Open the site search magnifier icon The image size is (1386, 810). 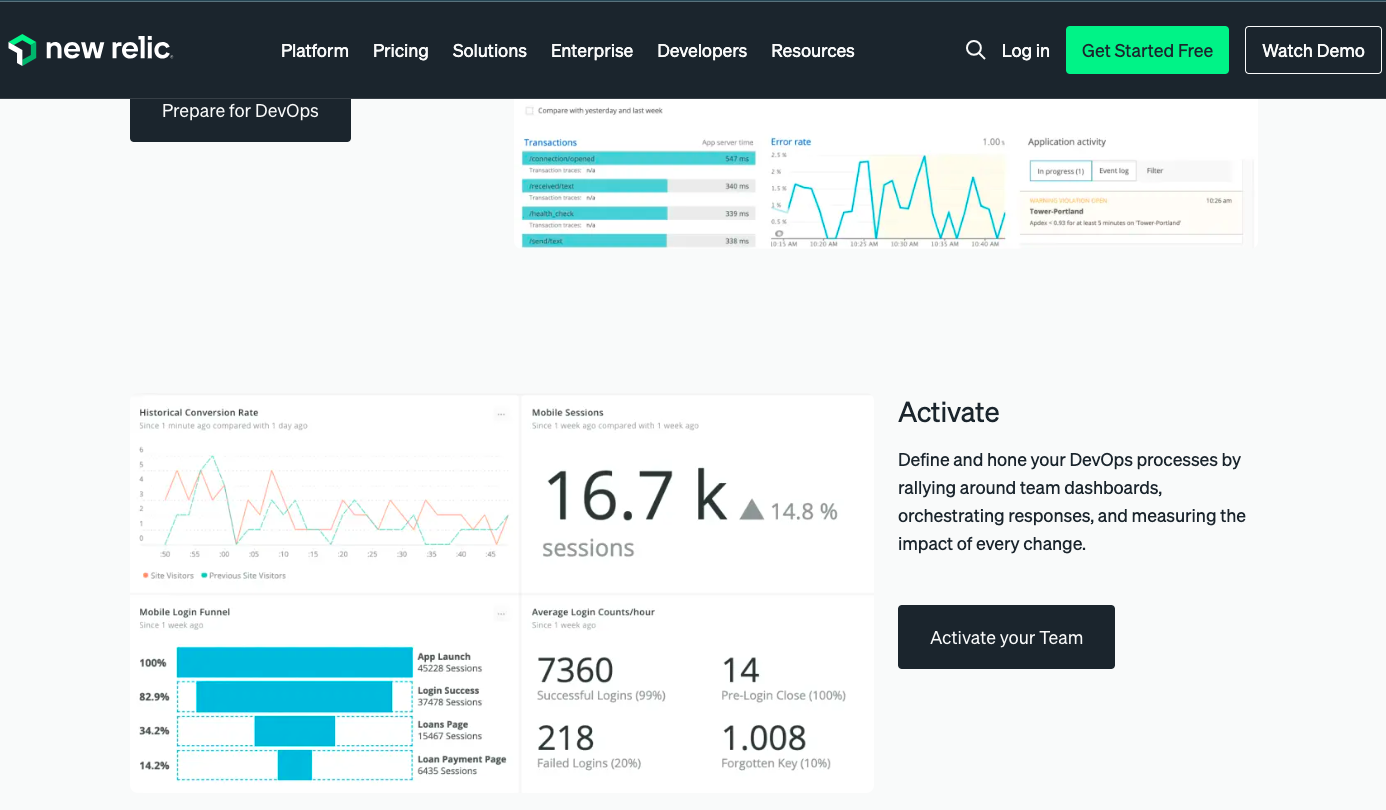click(x=975, y=50)
